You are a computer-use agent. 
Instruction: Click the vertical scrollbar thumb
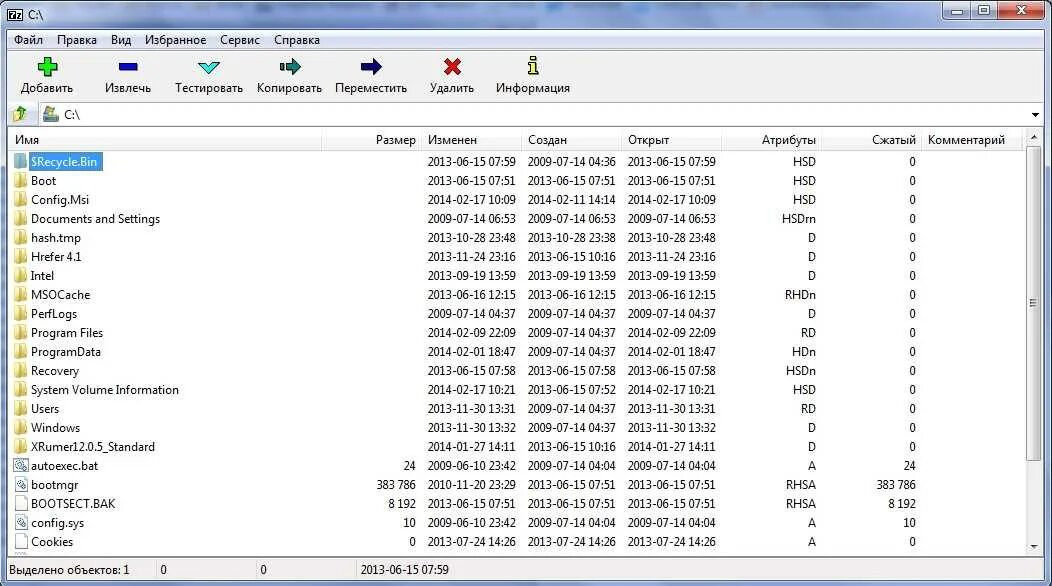1034,303
